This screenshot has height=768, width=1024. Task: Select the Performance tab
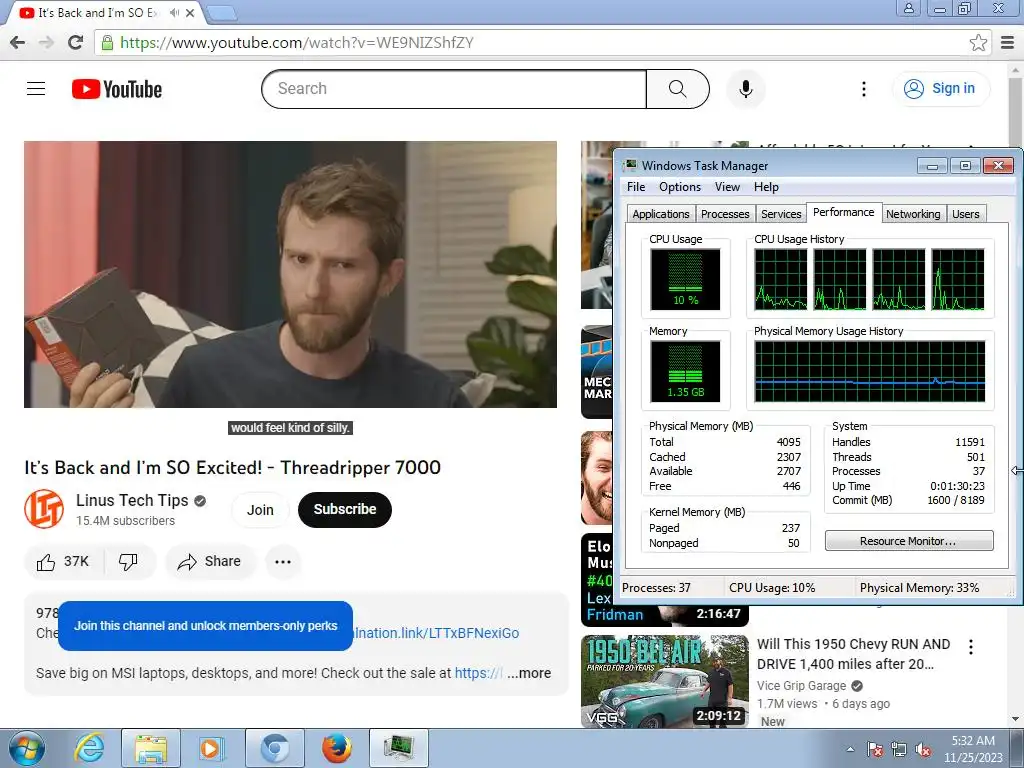[843, 212]
